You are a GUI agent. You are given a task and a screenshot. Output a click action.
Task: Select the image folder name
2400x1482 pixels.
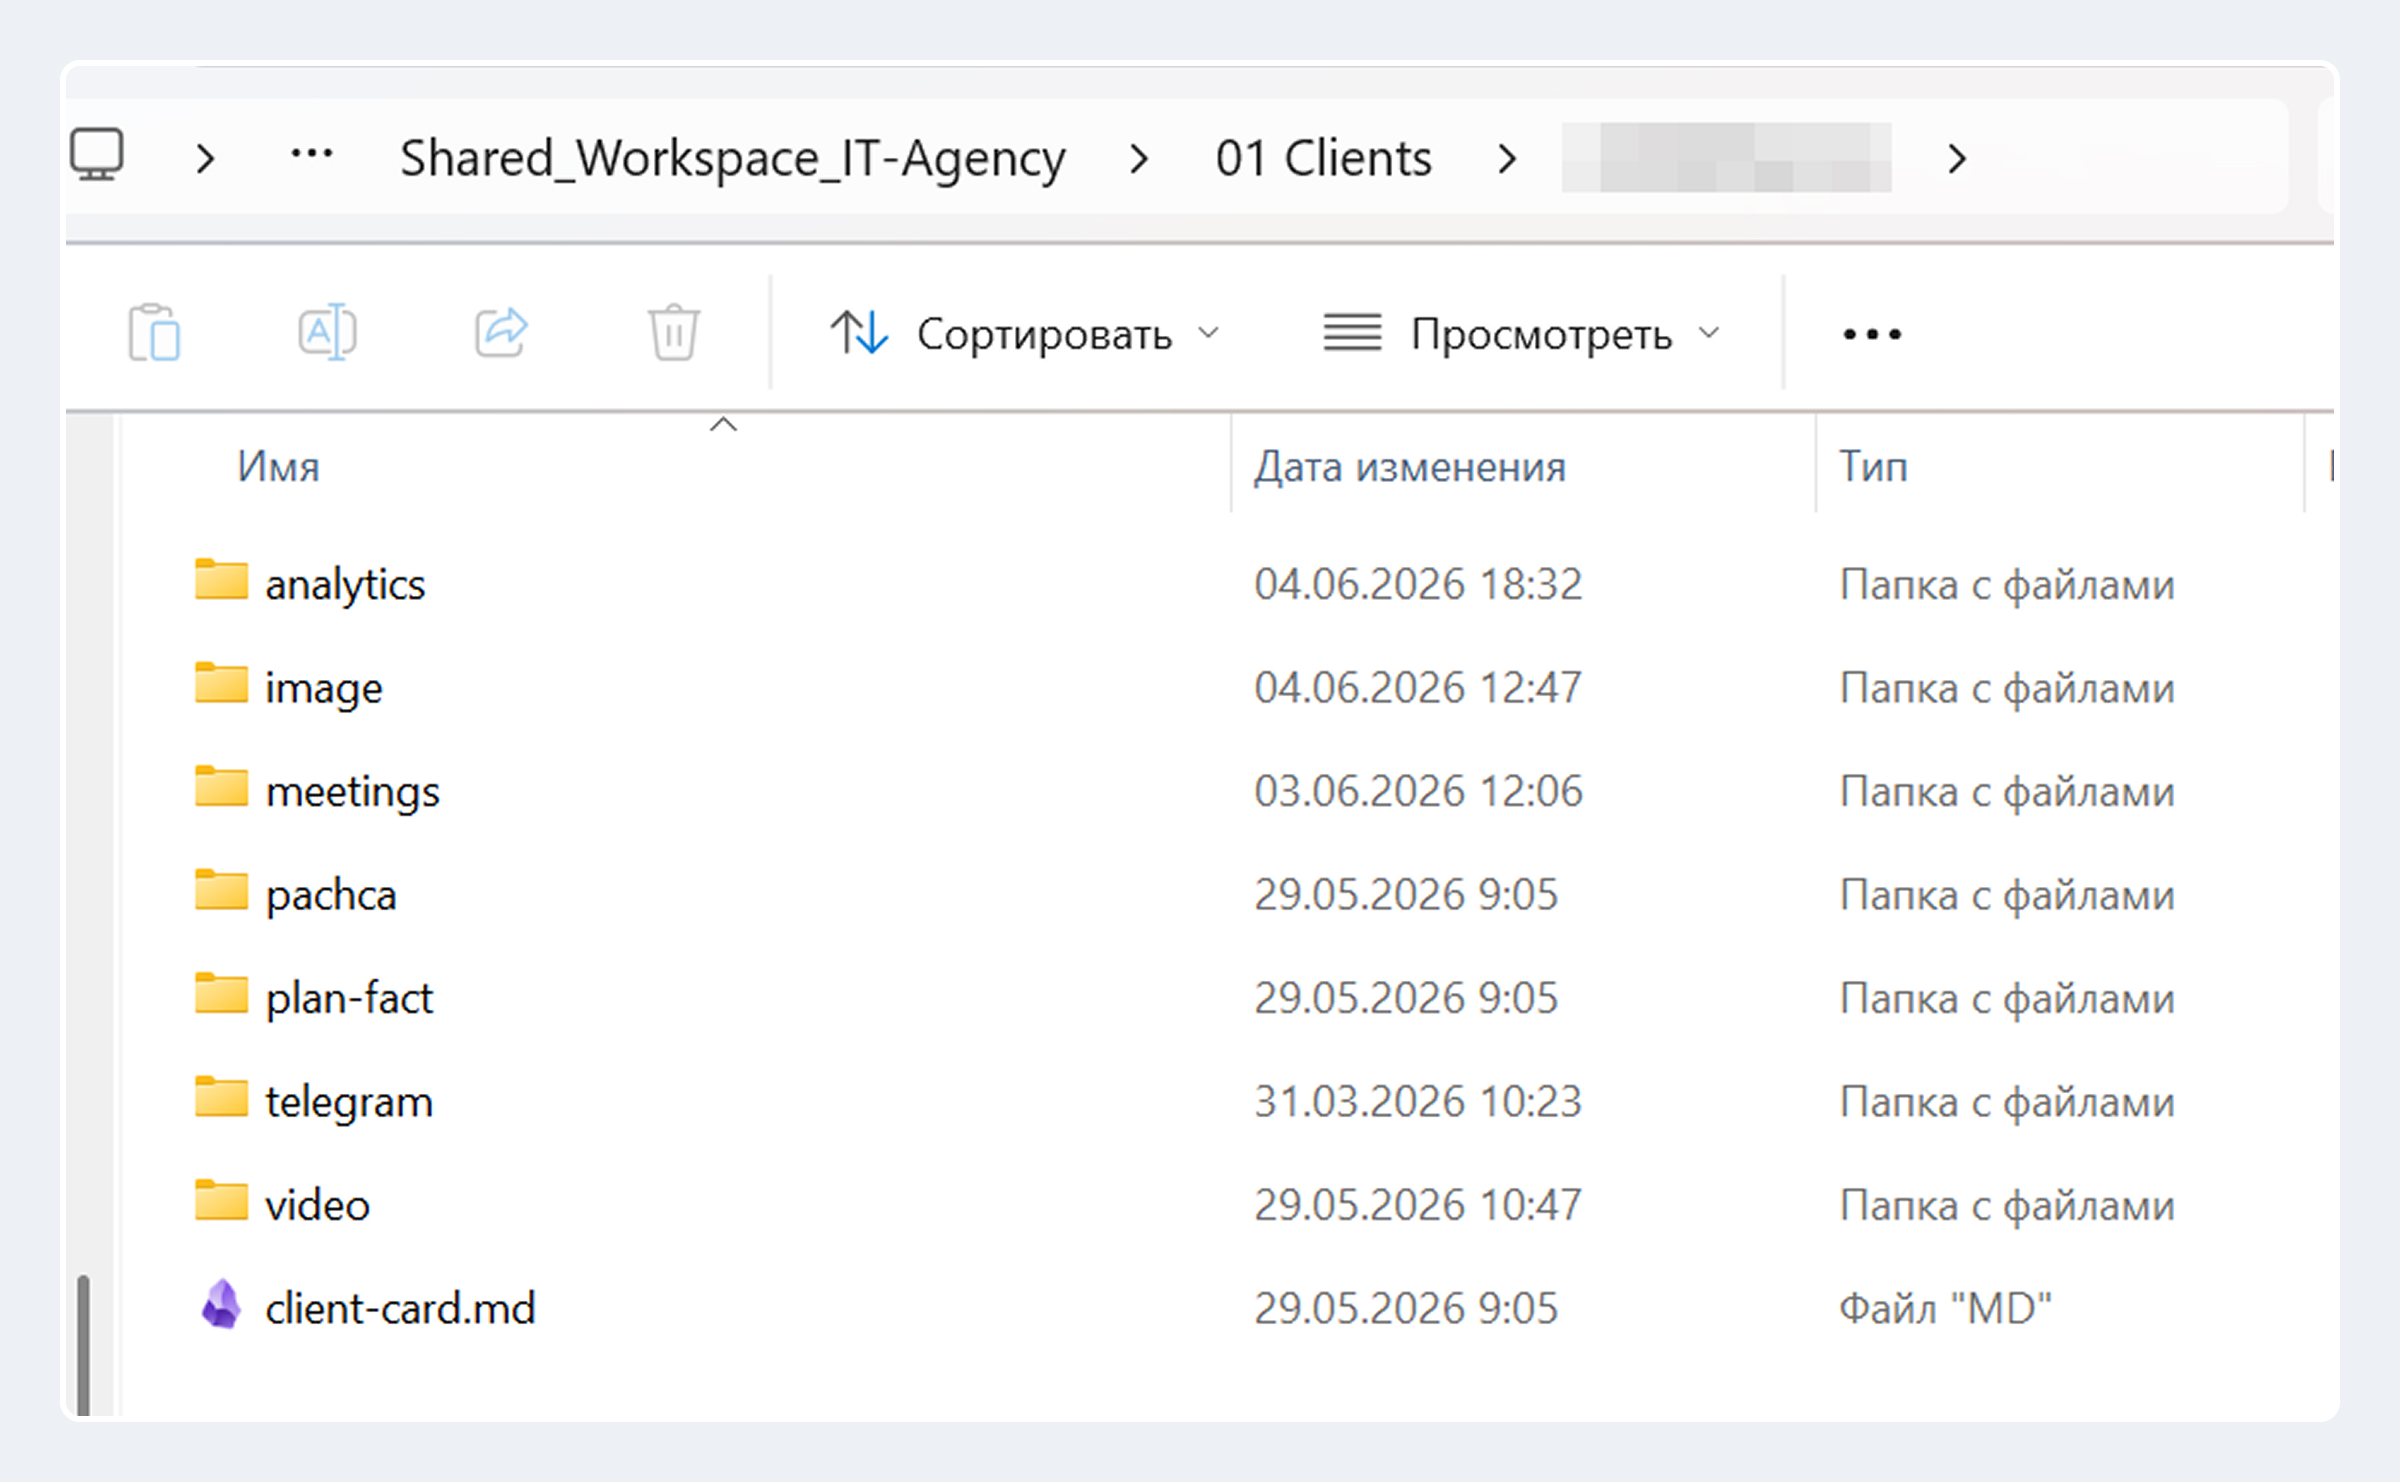(324, 689)
